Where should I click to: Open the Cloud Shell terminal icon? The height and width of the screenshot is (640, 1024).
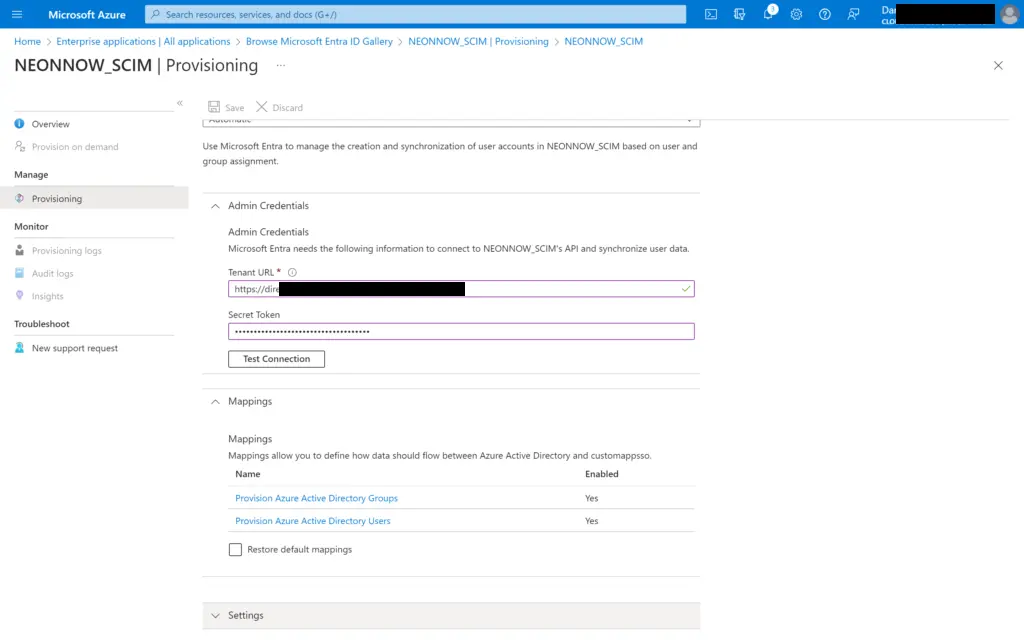click(x=710, y=14)
